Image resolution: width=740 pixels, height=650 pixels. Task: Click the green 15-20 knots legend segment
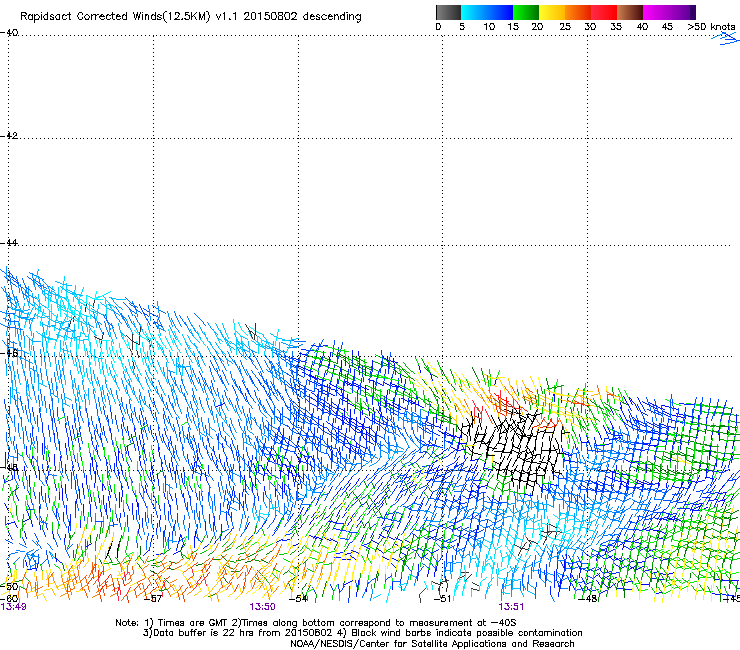point(526,12)
